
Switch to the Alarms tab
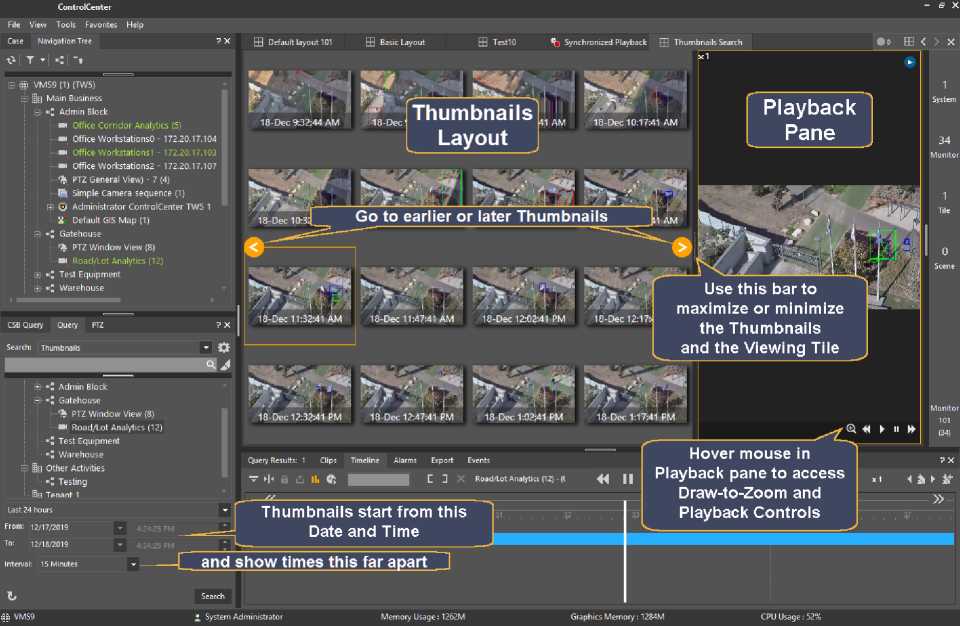pos(405,460)
